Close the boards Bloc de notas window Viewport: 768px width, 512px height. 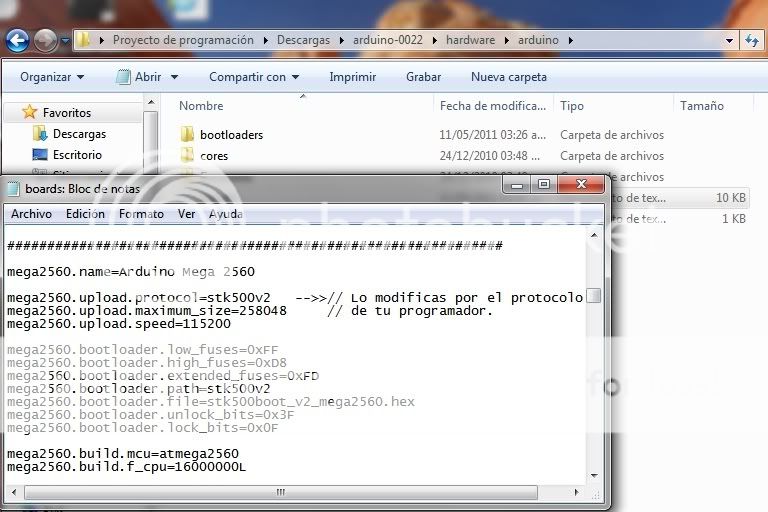581,184
